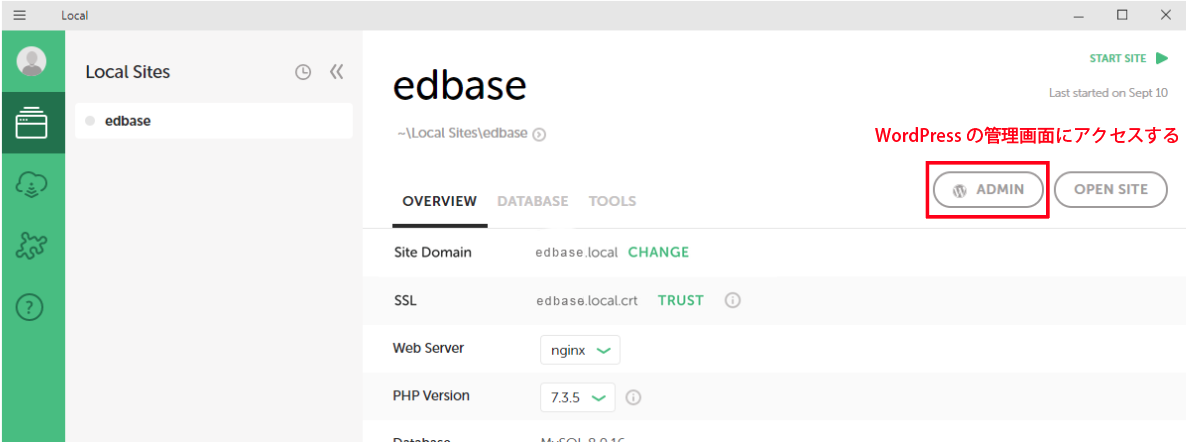Click the OPEN SITE button
The height and width of the screenshot is (442, 1186).
pyautogui.click(x=1110, y=189)
